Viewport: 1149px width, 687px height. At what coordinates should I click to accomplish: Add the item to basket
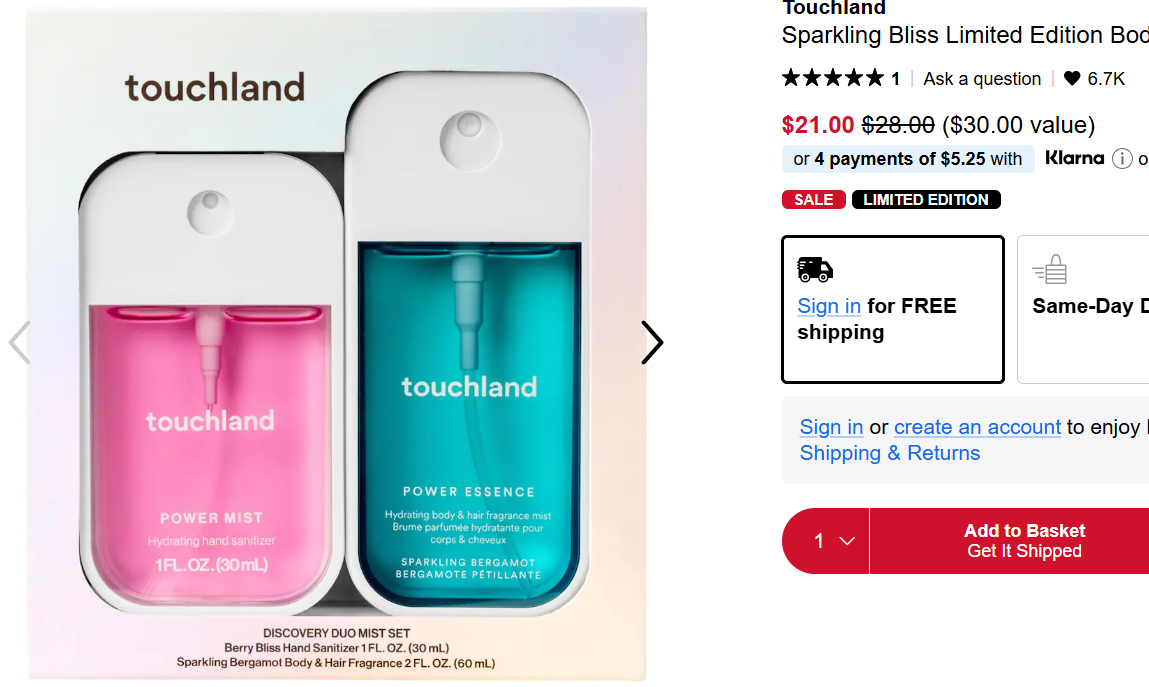coord(1024,541)
